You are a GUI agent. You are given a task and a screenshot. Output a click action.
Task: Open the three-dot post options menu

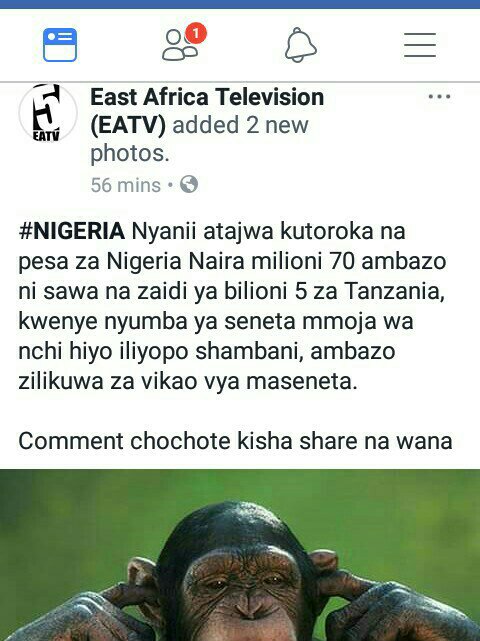click(439, 97)
